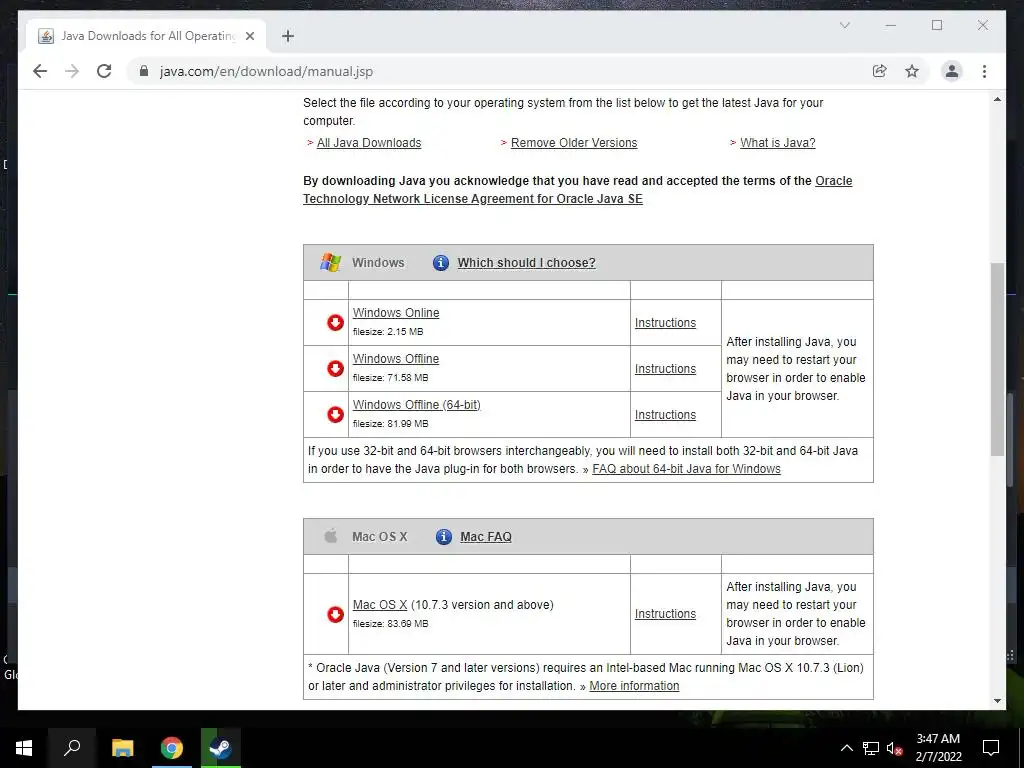Image resolution: width=1024 pixels, height=768 pixels.
Task: Show hidden system tray icons
Action: coord(846,748)
